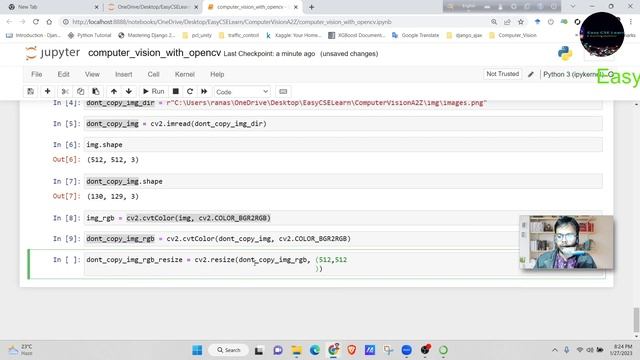
Task: Open File Explorer from taskbar
Action: click(x=296, y=350)
